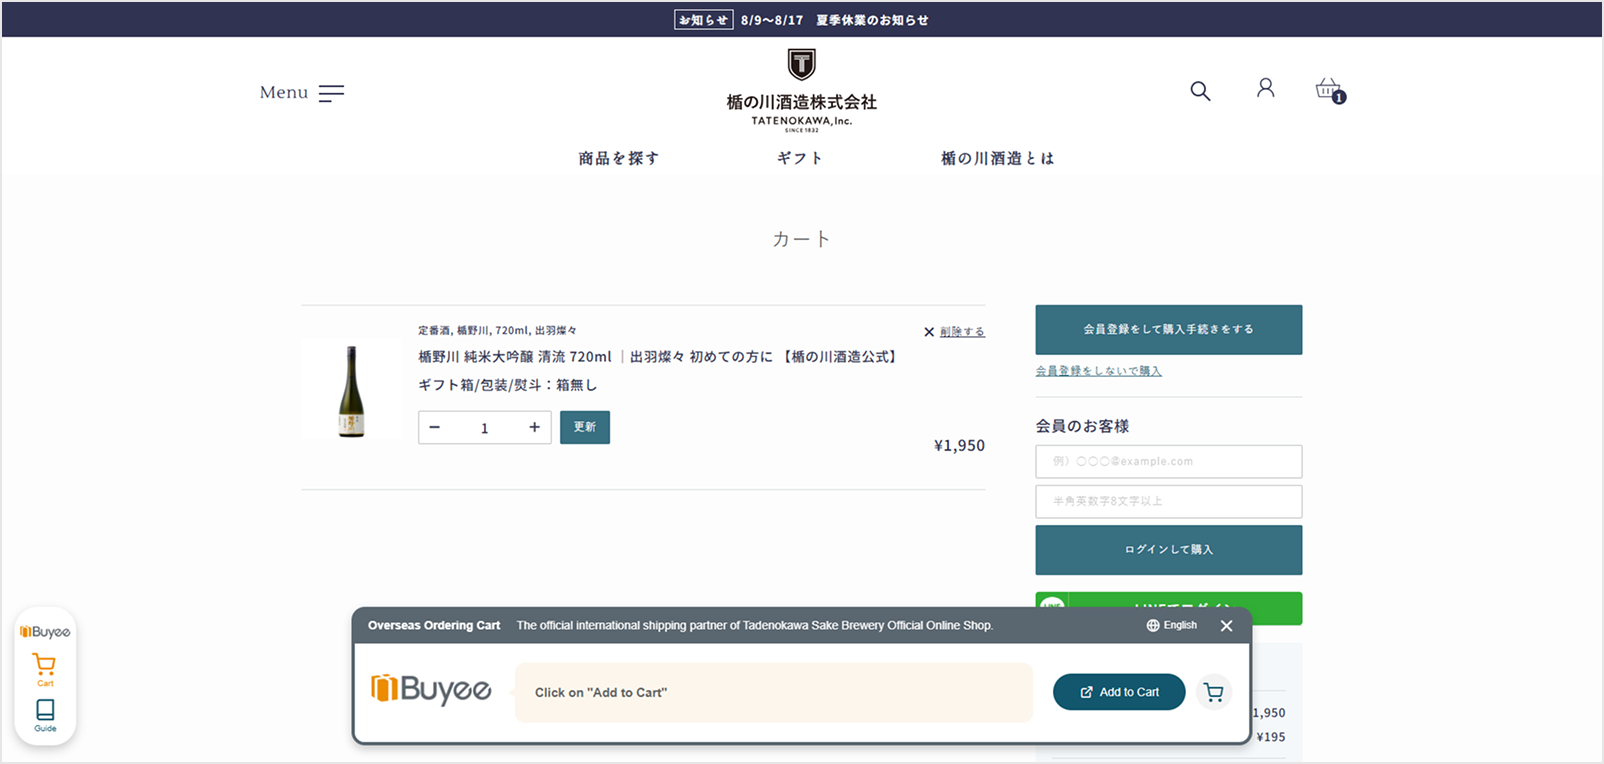Close the Buyee Overseas Ordering Cart bar
Screen dimensions: 1604x764
point(1226,626)
